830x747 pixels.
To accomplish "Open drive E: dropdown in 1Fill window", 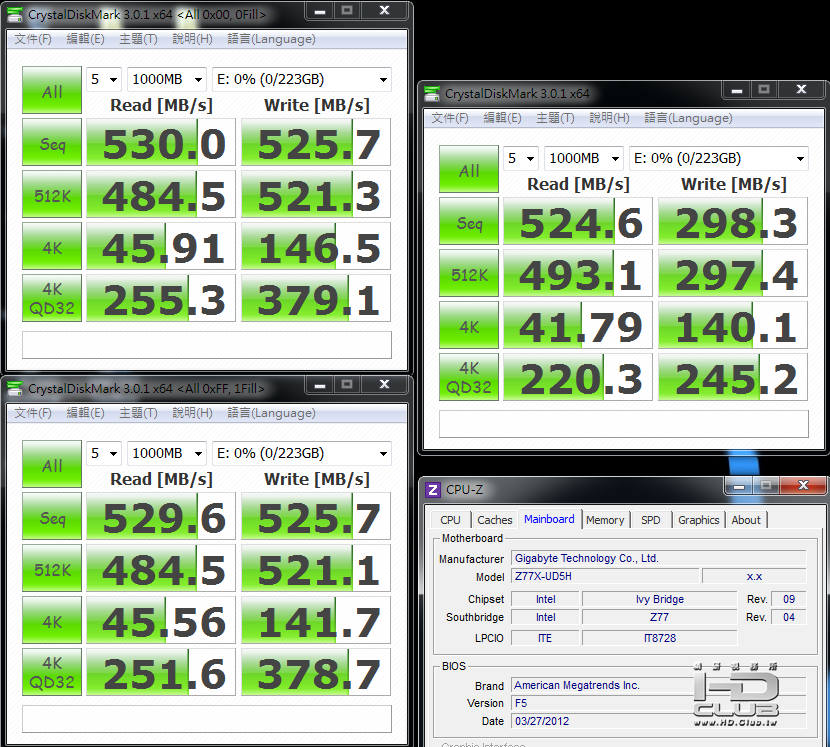I will coord(302,453).
